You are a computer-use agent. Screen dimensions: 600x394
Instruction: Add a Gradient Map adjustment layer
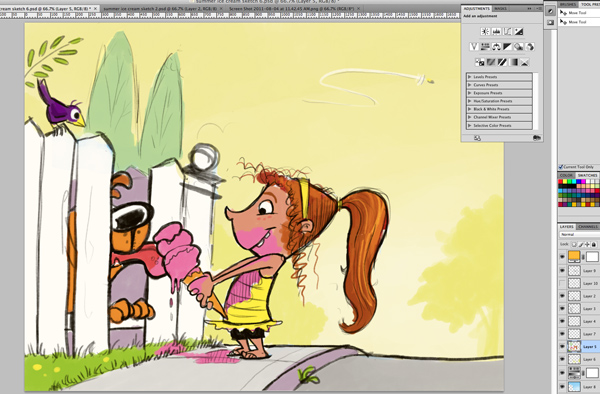click(513, 62)
